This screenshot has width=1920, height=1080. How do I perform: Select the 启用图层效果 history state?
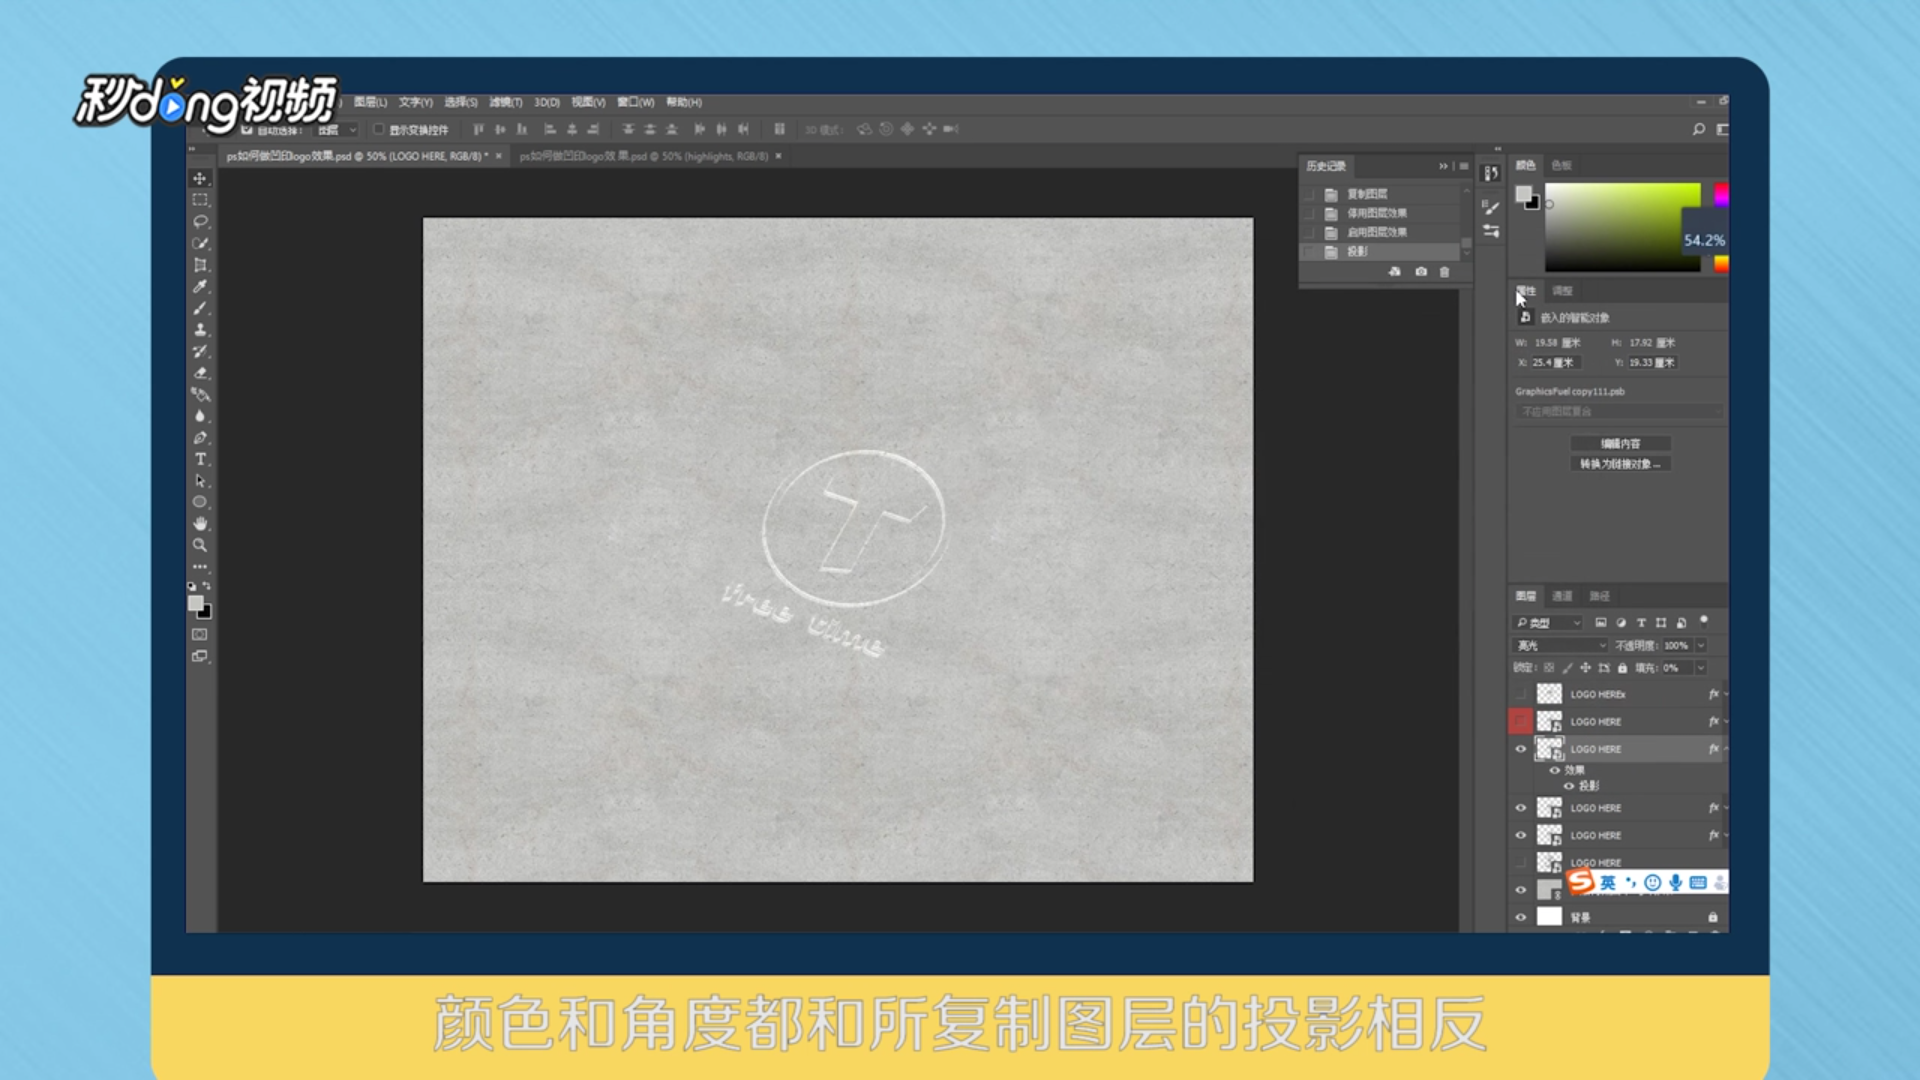tap(1384, 232)
